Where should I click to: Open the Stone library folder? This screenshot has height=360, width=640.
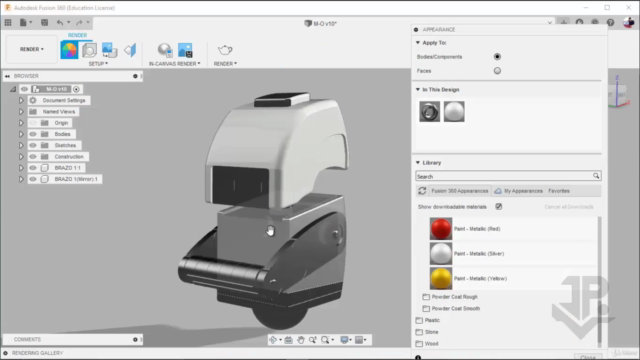point(427,332)
